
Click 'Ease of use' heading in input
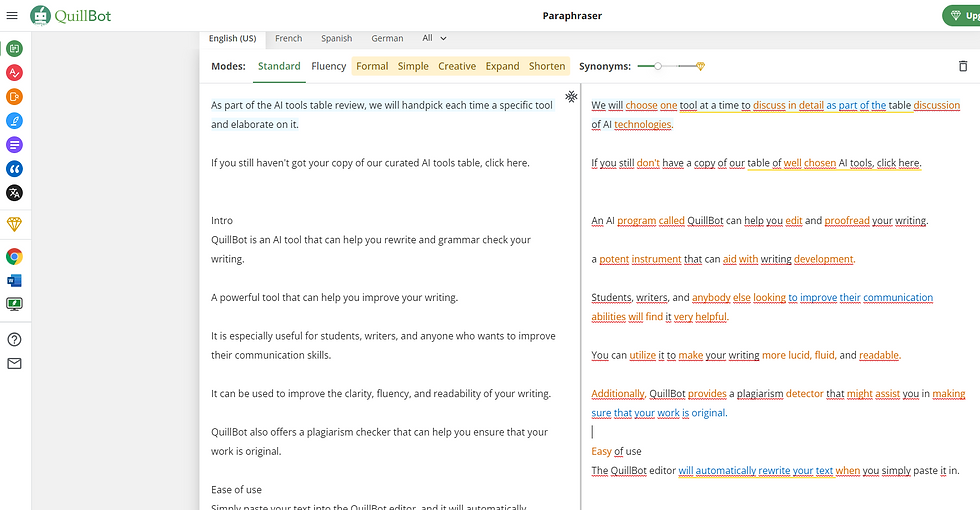pos(236,490)
